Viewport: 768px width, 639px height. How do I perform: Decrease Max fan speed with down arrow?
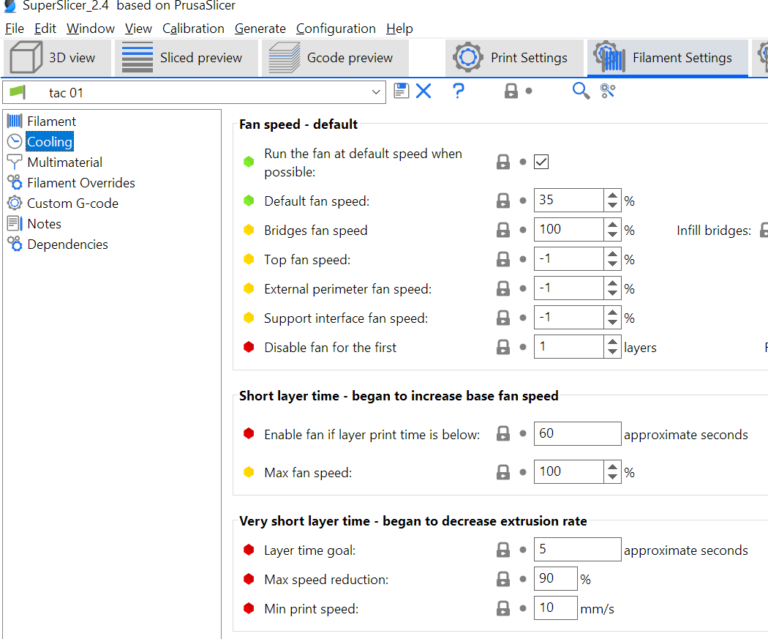(612, 477)
